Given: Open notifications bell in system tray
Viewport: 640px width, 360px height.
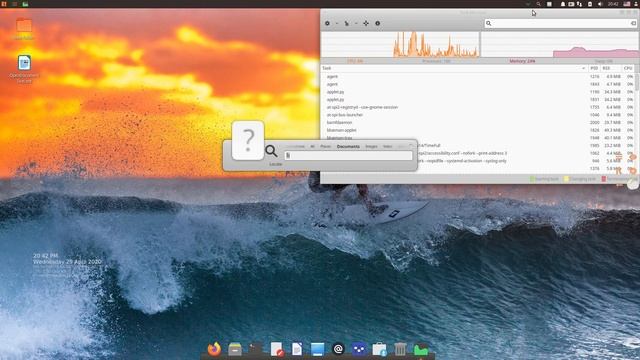Looking at the screenshot, I should tap(562, 4).
